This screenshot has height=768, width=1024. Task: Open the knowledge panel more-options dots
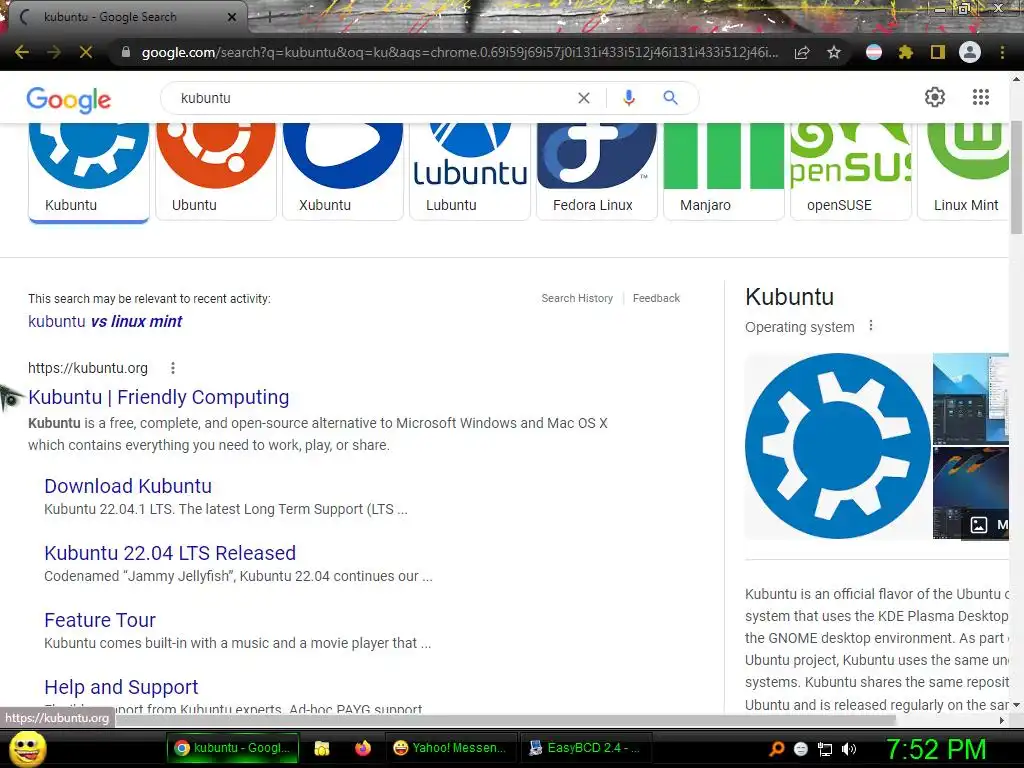[871, 326]
